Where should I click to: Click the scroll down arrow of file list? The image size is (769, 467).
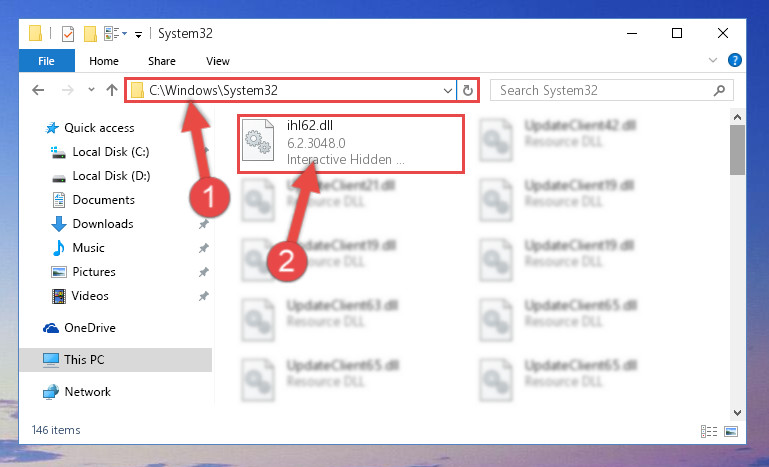[x=737, y=413]
